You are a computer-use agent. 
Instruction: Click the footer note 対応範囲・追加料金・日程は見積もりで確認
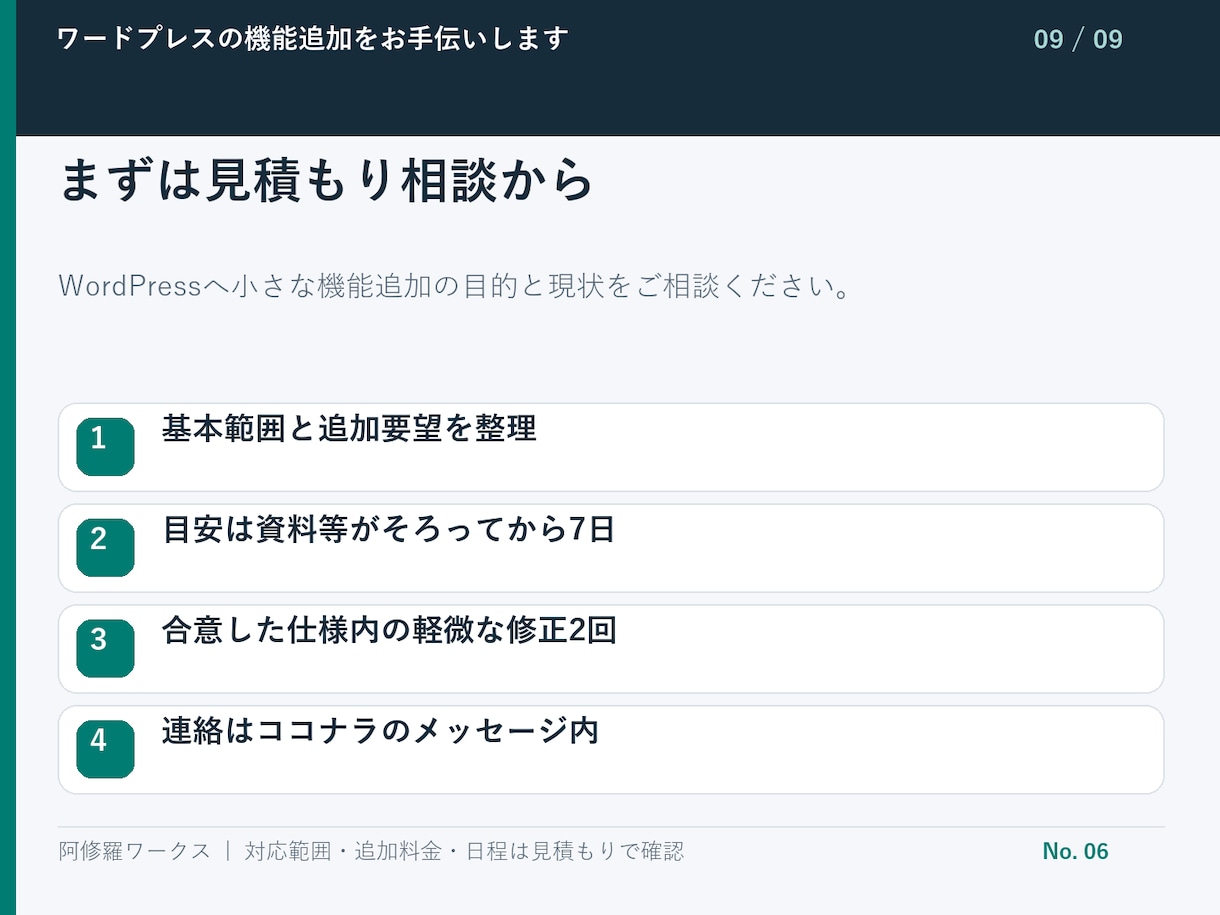point(464,852)
